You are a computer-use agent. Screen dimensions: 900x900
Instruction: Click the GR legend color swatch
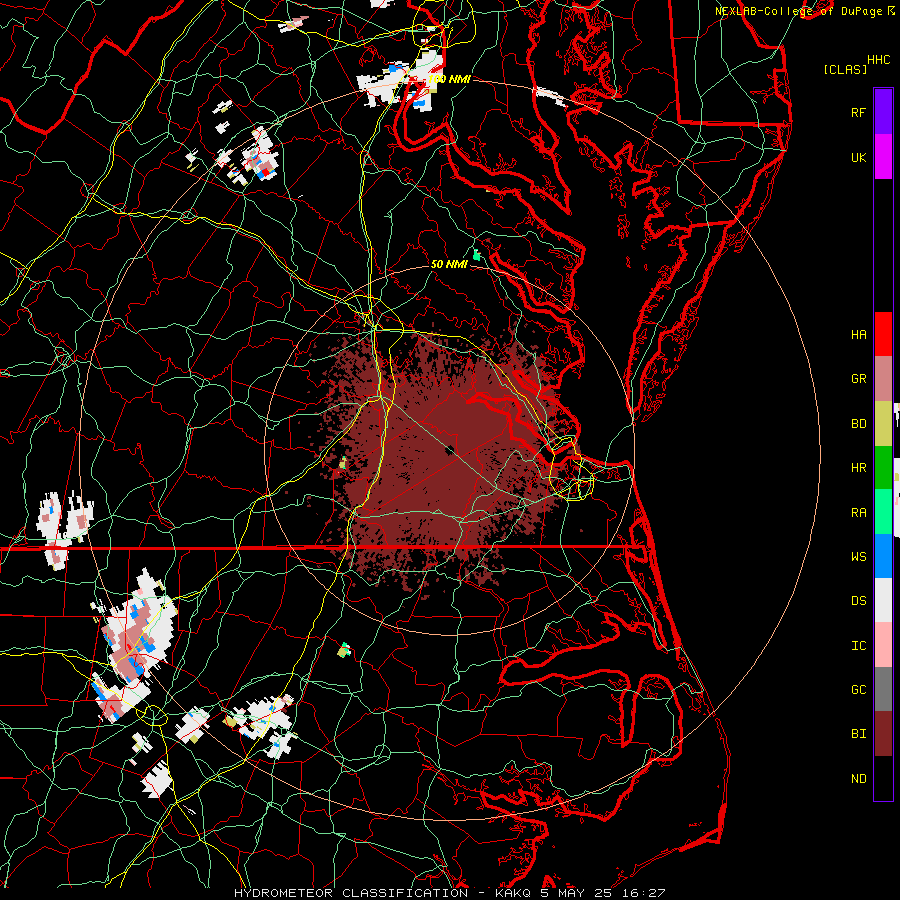[x=883, y=379]
